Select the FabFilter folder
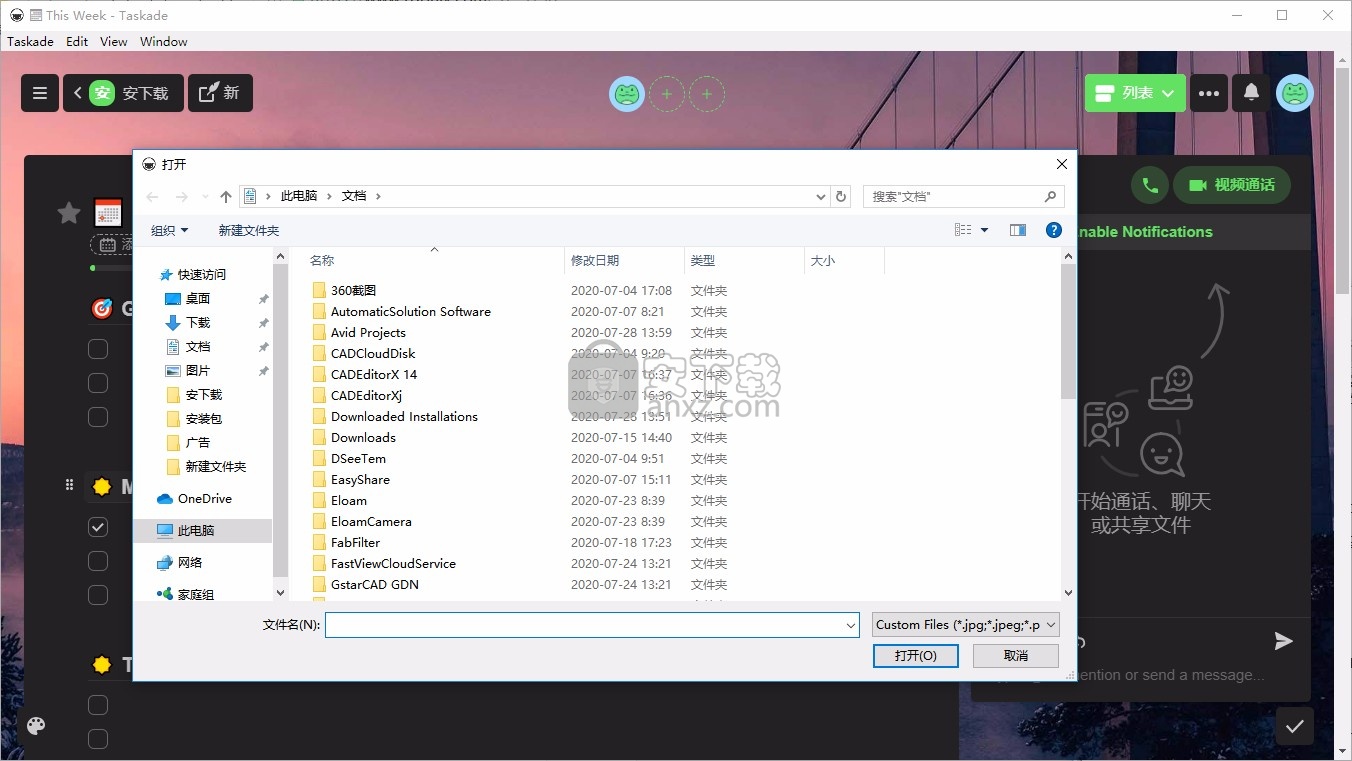The width and height of the screenshot is (1352, 761). click(356, 542)
